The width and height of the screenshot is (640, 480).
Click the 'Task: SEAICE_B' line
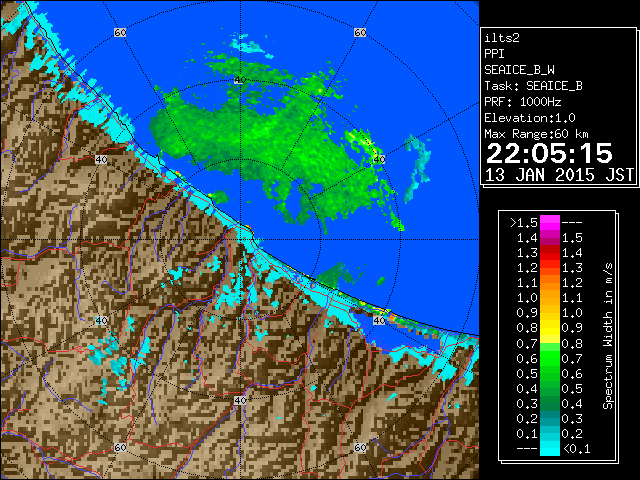533,86
